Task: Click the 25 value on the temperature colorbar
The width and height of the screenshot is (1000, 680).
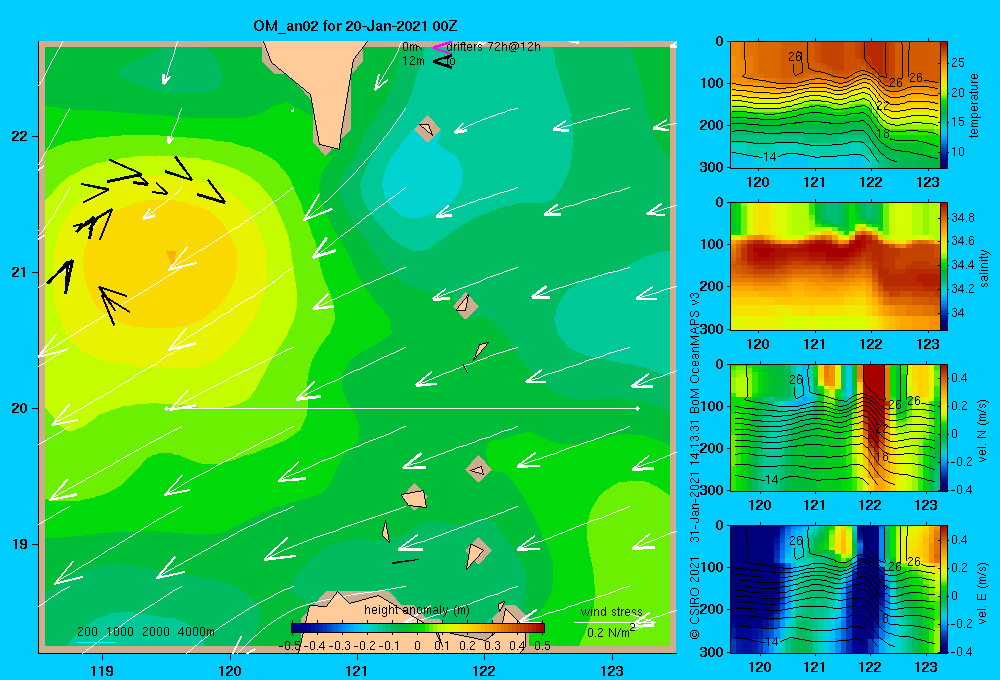Action: click(x=958, y=63)
